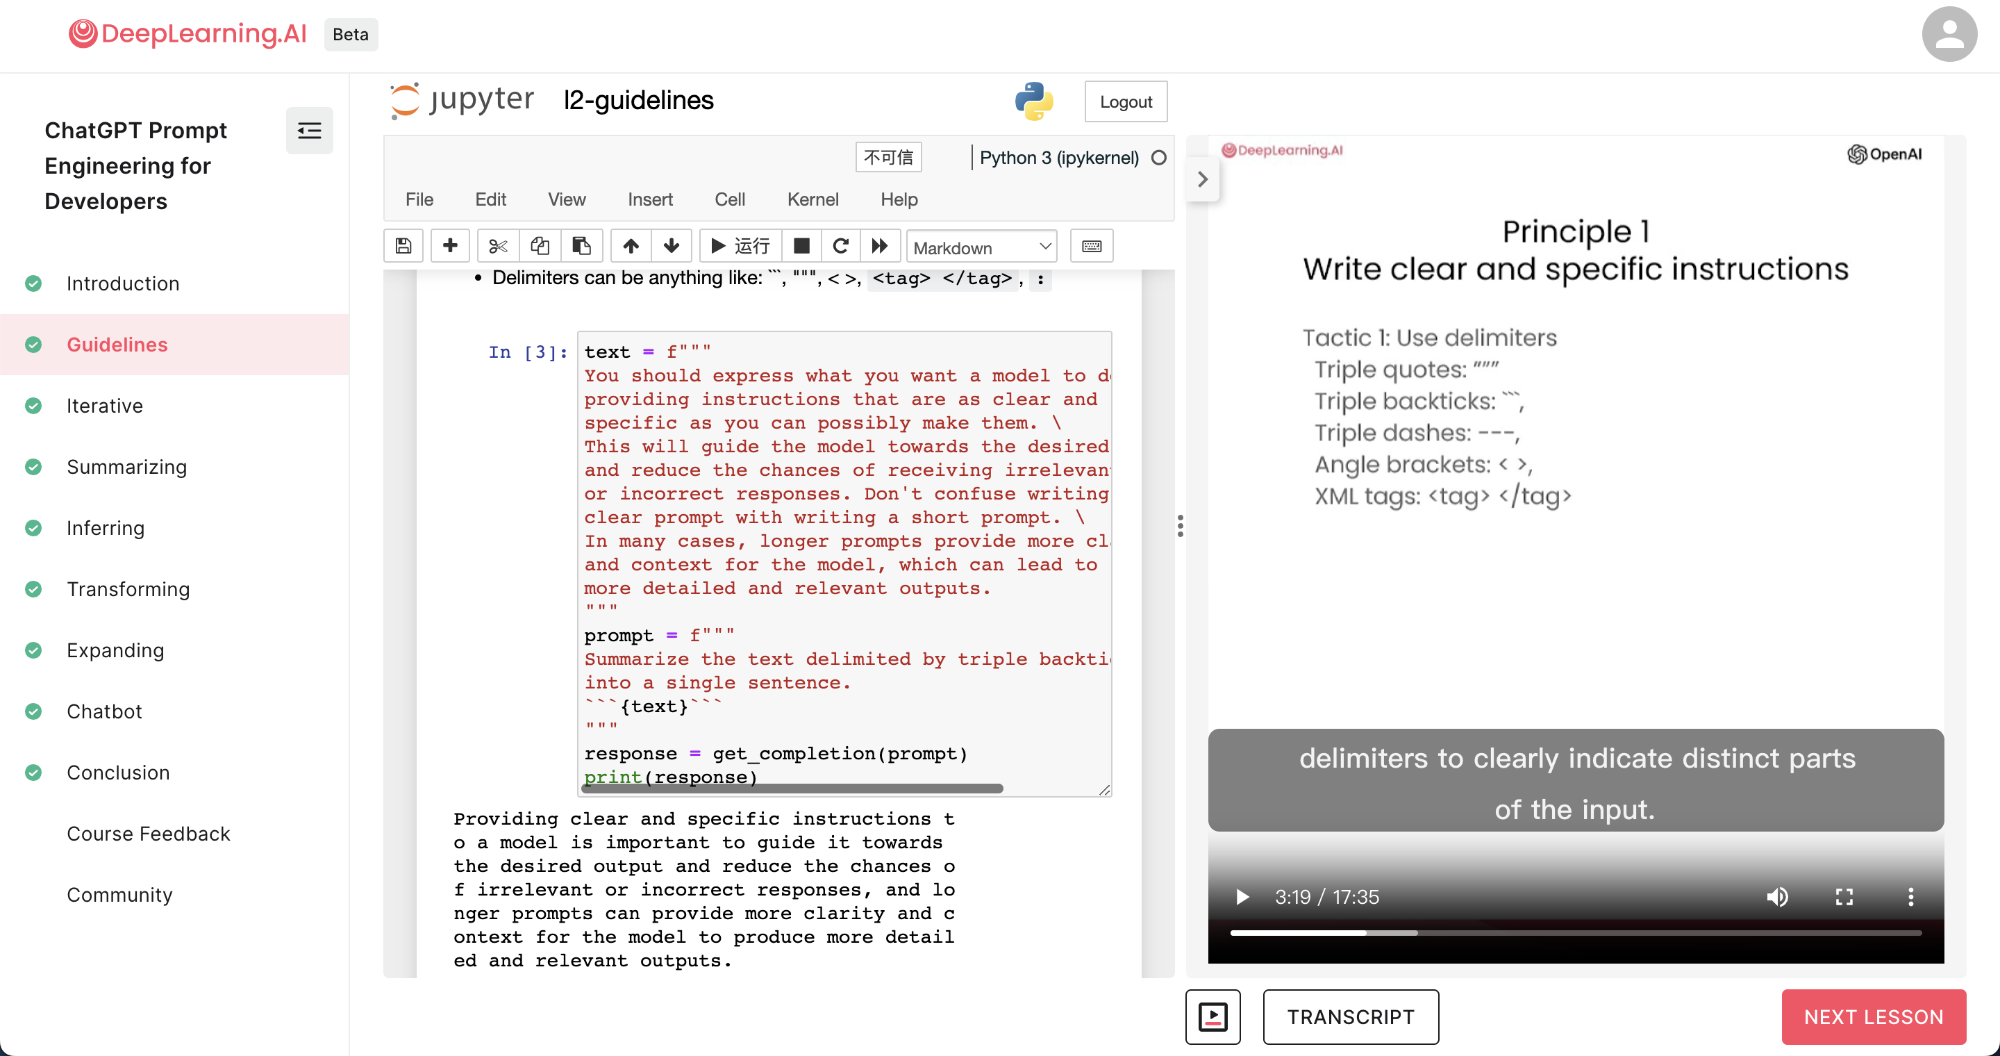
Task: Seek in the video progress bar
Action: coord(1576,933)
